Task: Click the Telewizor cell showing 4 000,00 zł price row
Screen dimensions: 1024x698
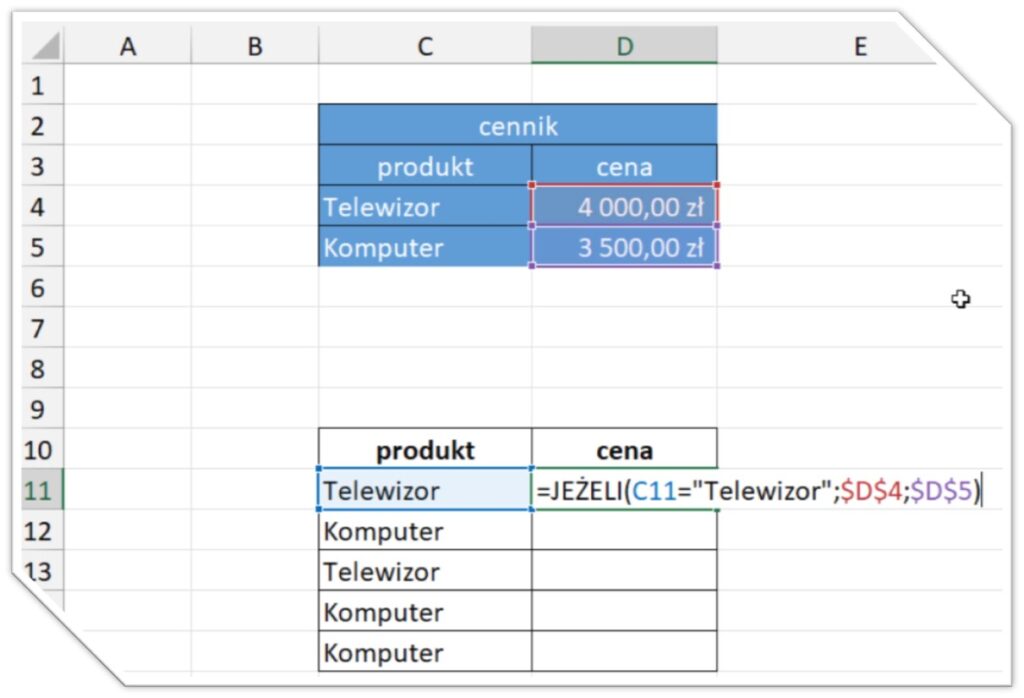Action: (424, 207)
